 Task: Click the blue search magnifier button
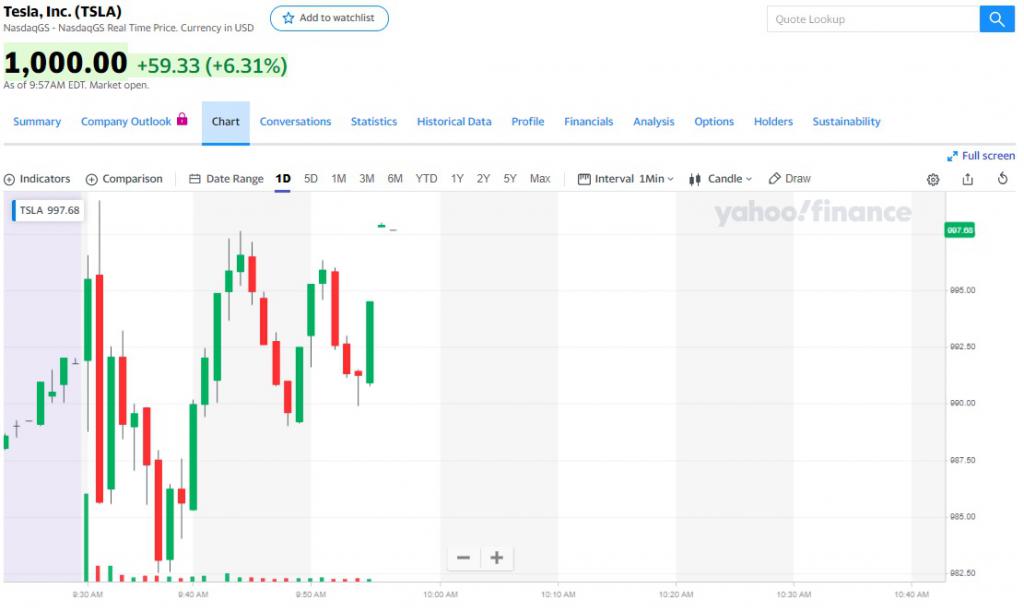(997, 19)
